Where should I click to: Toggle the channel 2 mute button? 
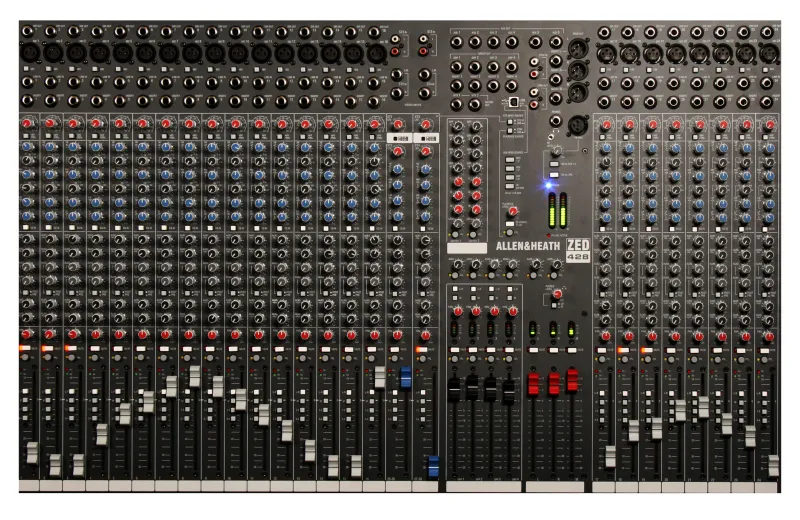[47, 349]
